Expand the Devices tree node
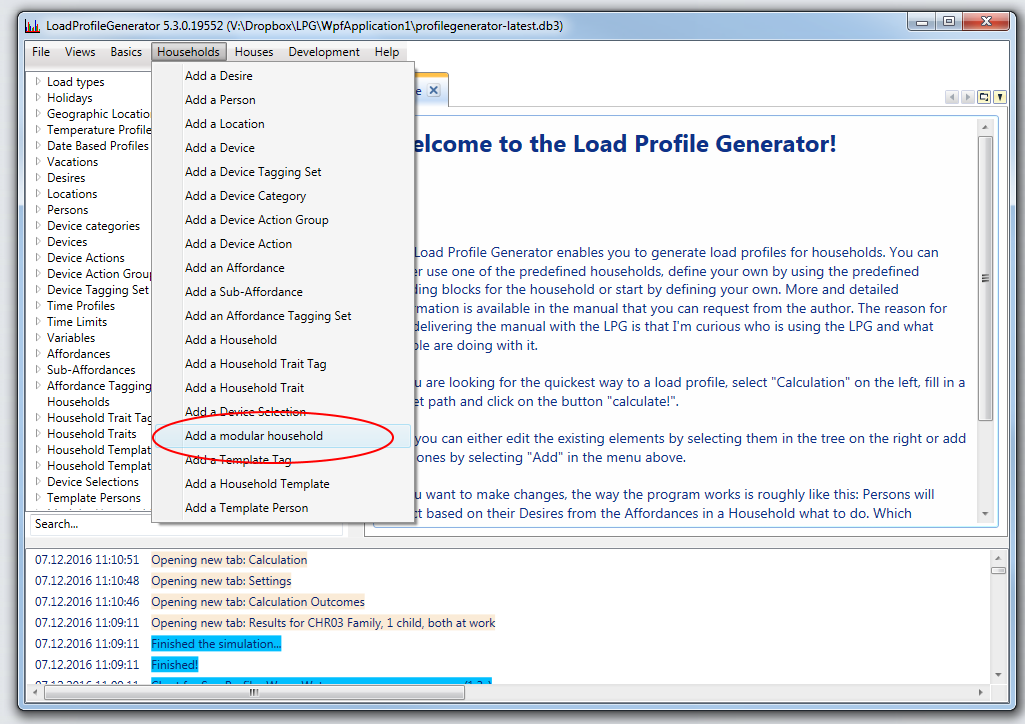 (x=38, y=242)
